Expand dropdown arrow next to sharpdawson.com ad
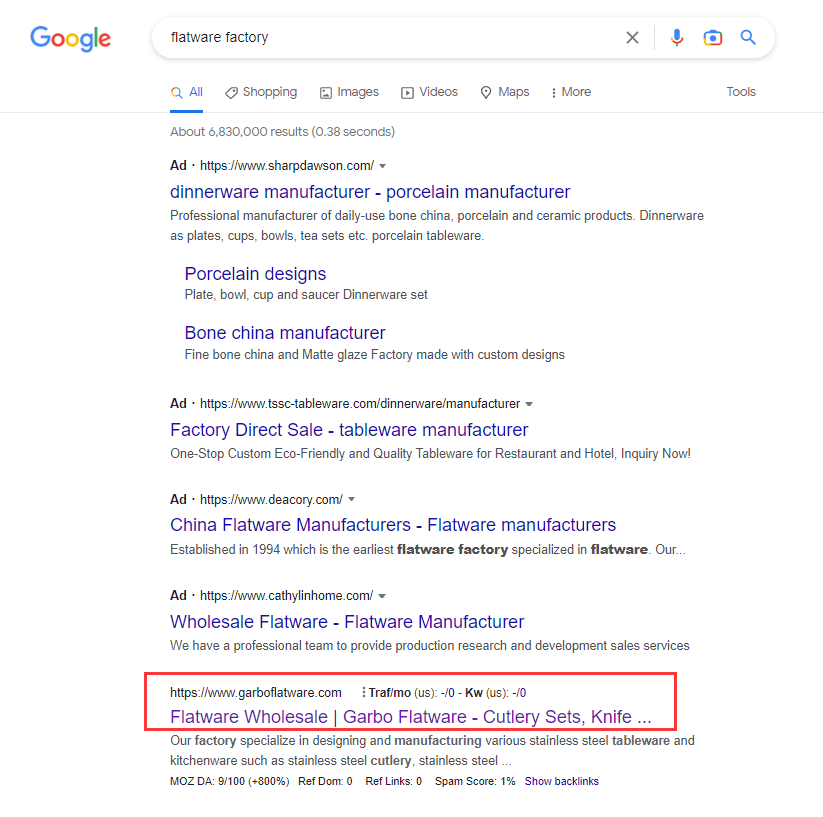823x817 pixels. (x=383, y=166)
